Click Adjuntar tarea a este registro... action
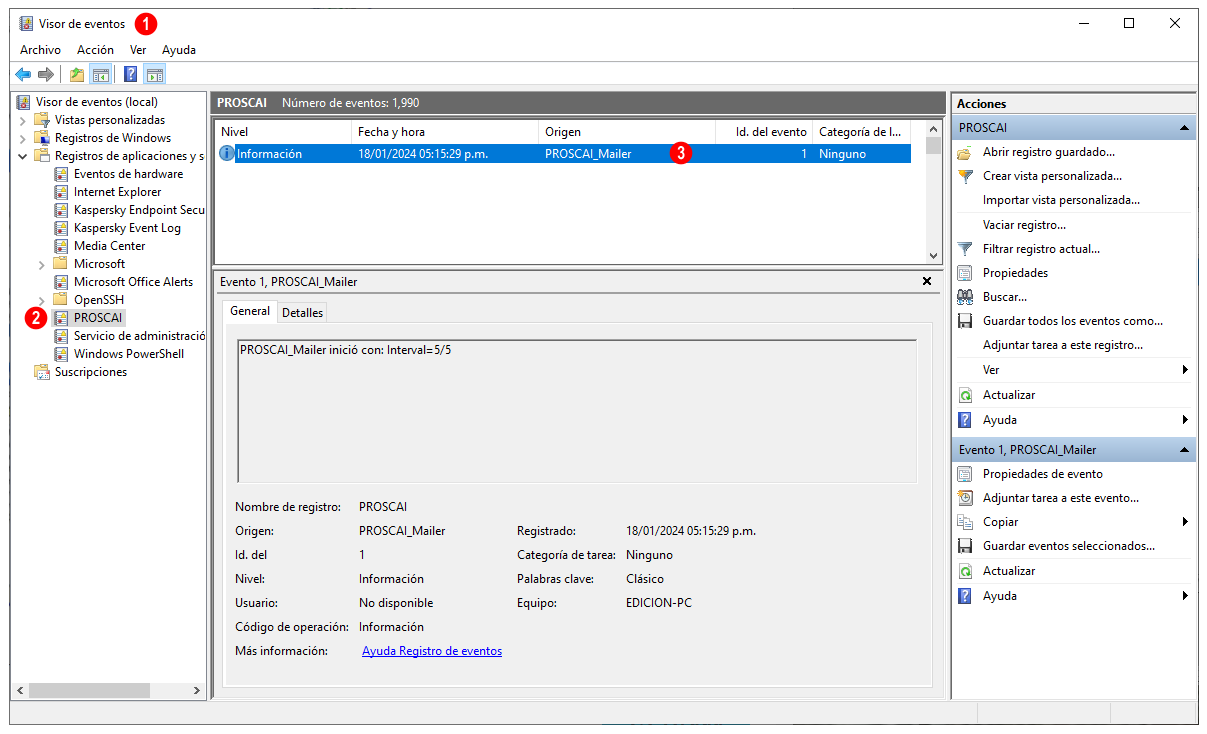The height and width of the screenshot is (734, 1207). (x=1063, y=345)
